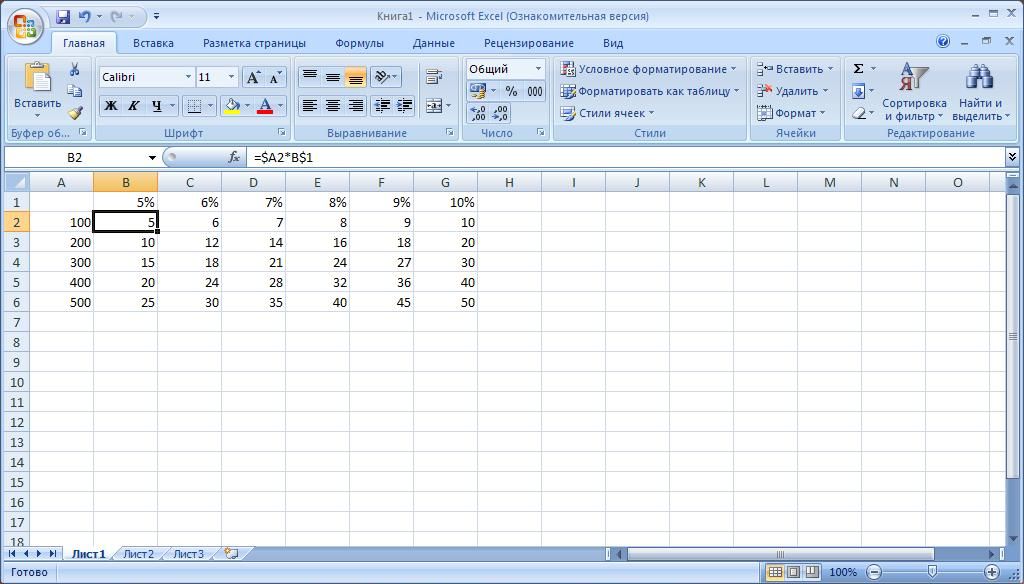This screenshot has width=1024, height=584.
Task: Insert a new worksheet tab
Action: pos(231,554)
